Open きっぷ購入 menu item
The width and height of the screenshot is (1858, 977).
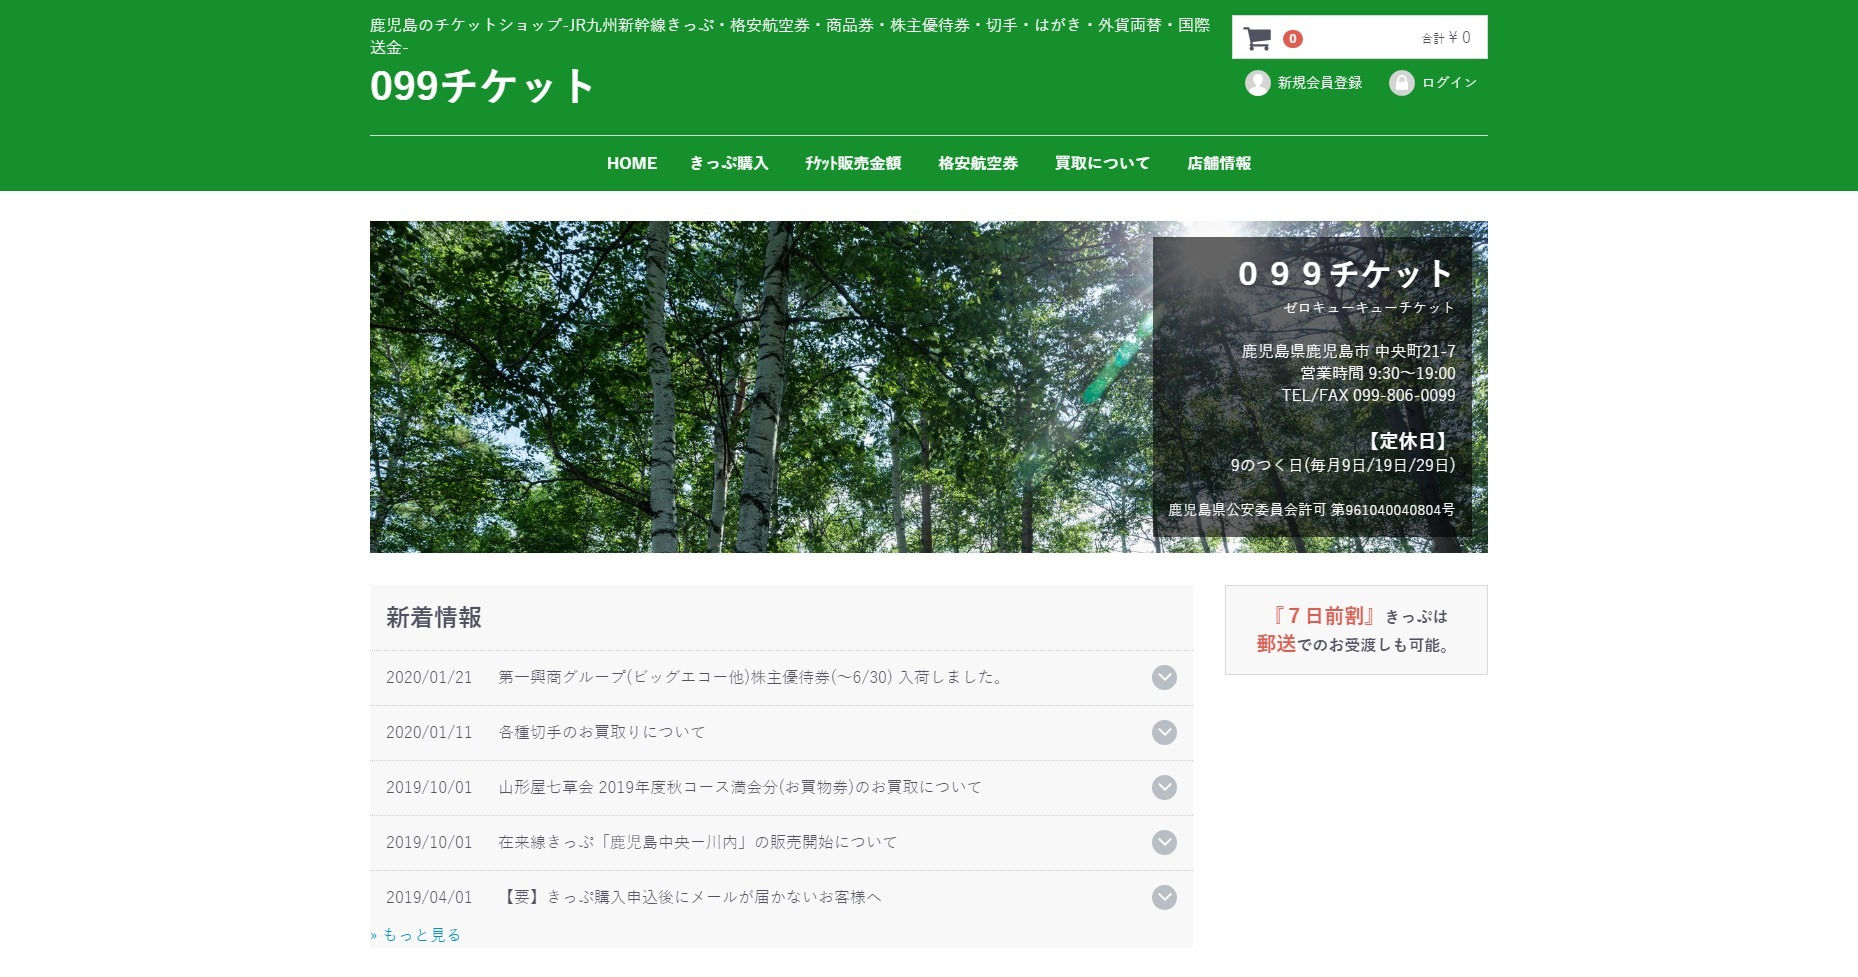coord(729,163)
